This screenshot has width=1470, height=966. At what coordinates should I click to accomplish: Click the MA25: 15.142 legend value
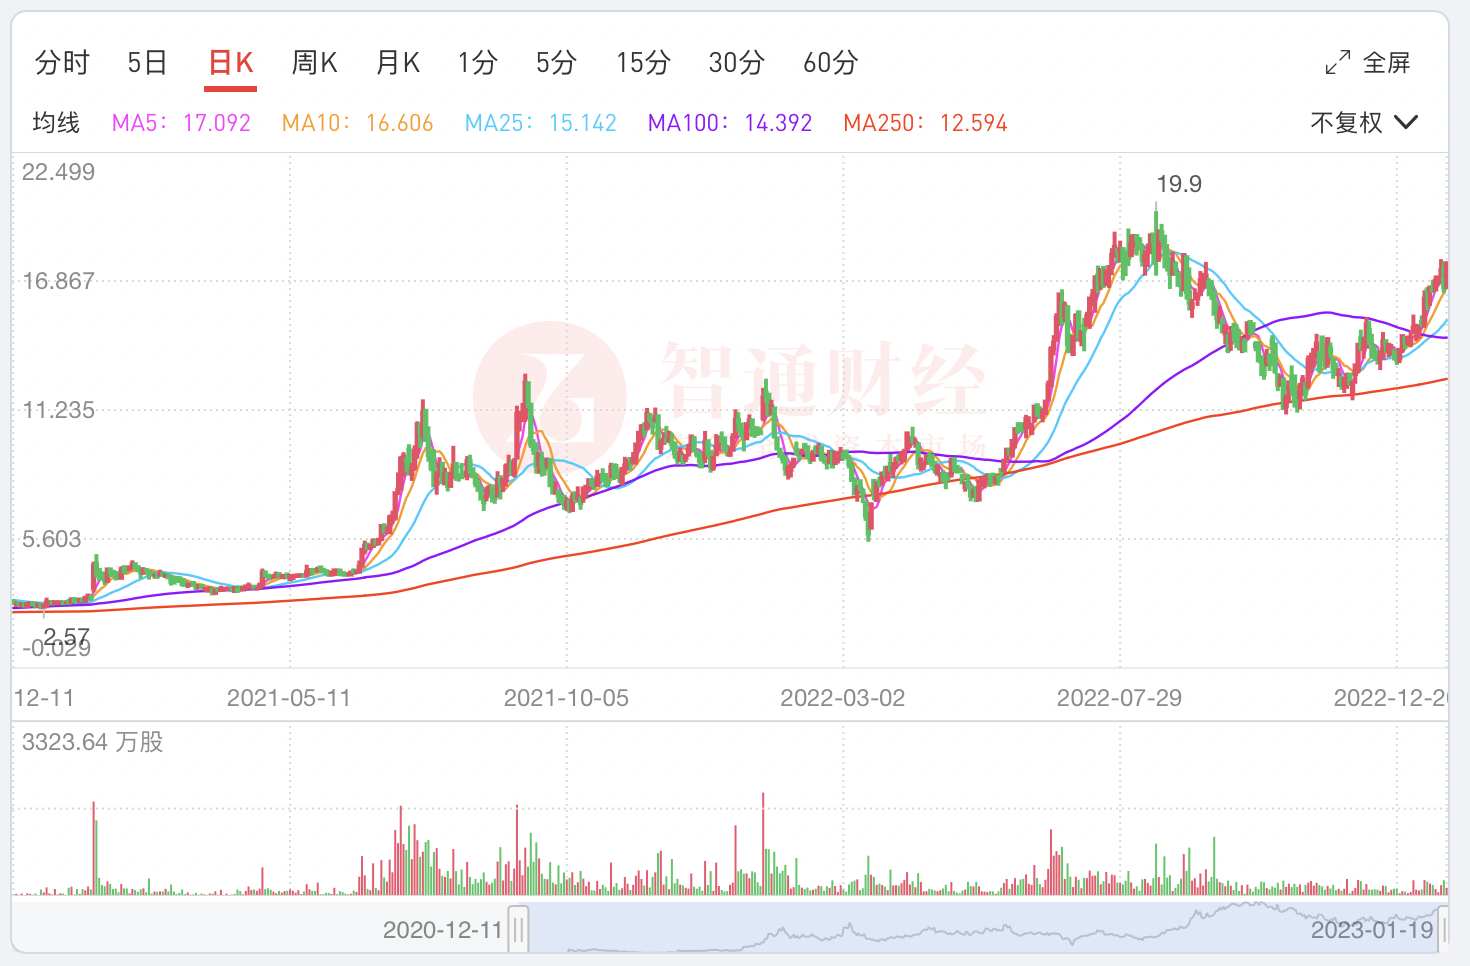click(541, 123)
